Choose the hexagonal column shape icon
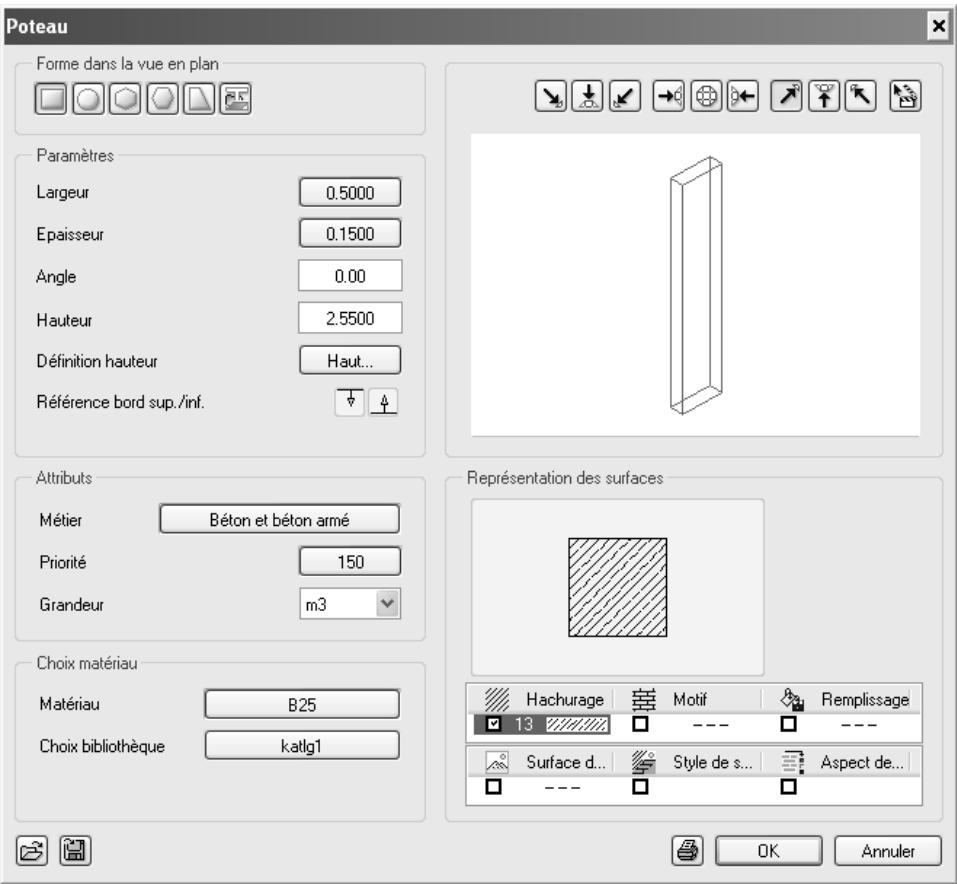Screen dimensions: 957x884 (125, 98)
